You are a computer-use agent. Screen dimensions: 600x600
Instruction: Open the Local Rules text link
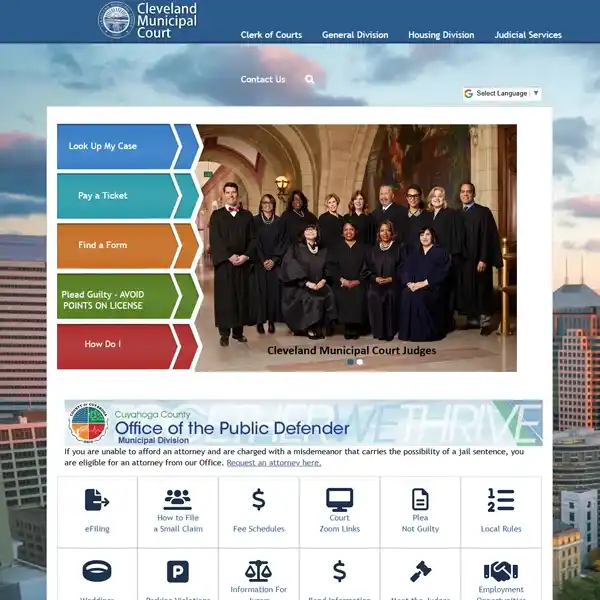[x=501, y=529]
